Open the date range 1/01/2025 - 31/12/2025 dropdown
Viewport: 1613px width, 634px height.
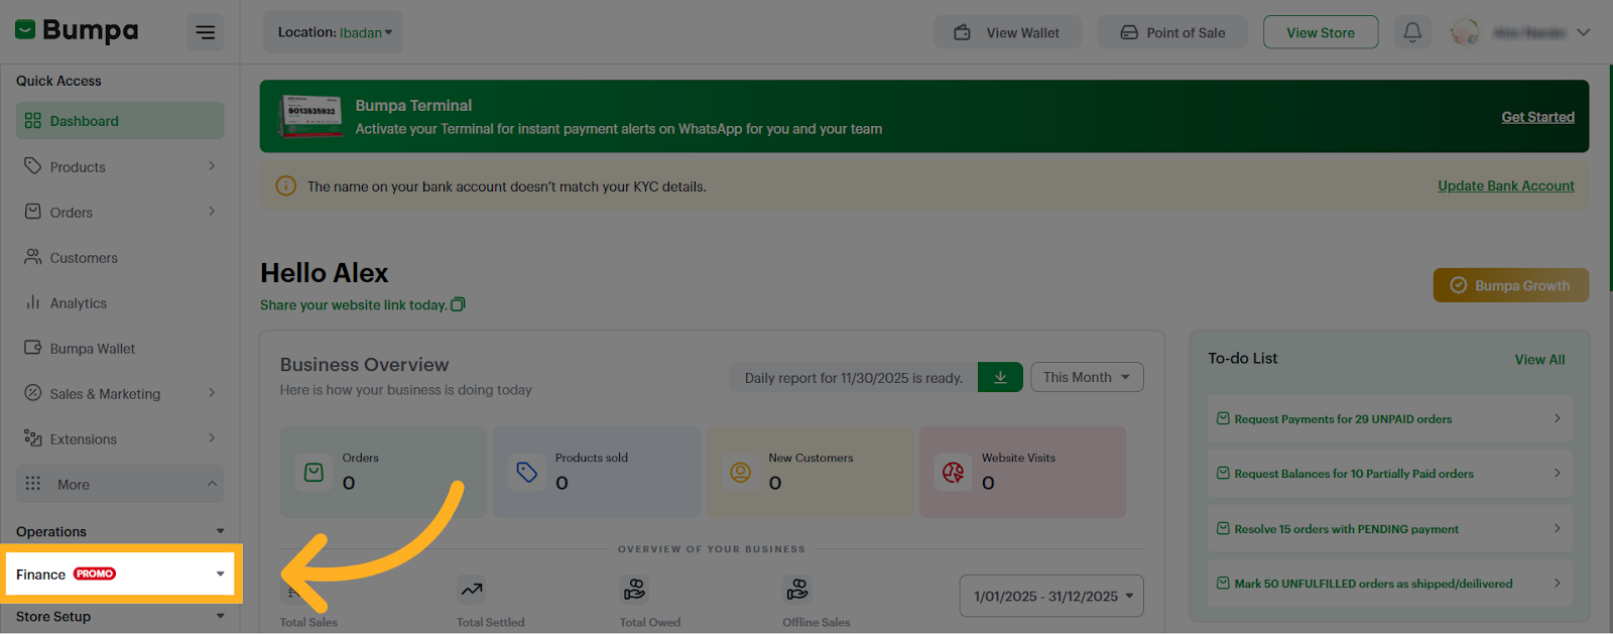click(1051, 596)
